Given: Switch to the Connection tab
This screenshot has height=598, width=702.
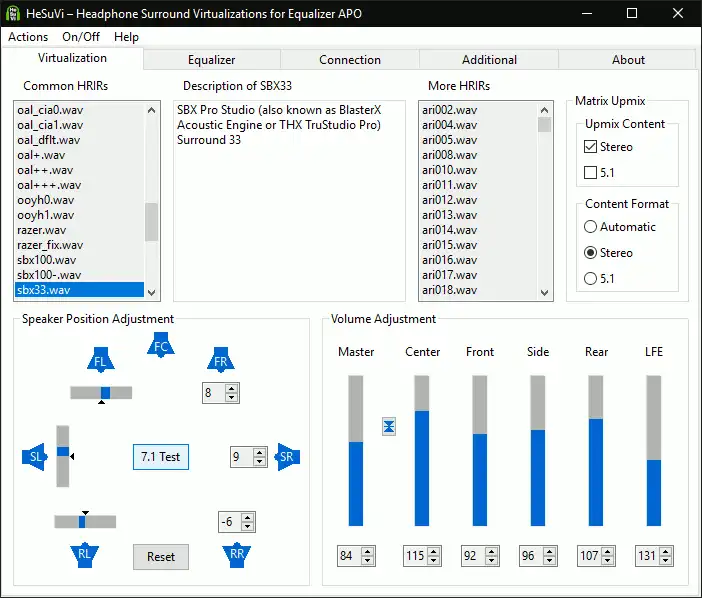Looking at the screenshot, I should 350,60.
